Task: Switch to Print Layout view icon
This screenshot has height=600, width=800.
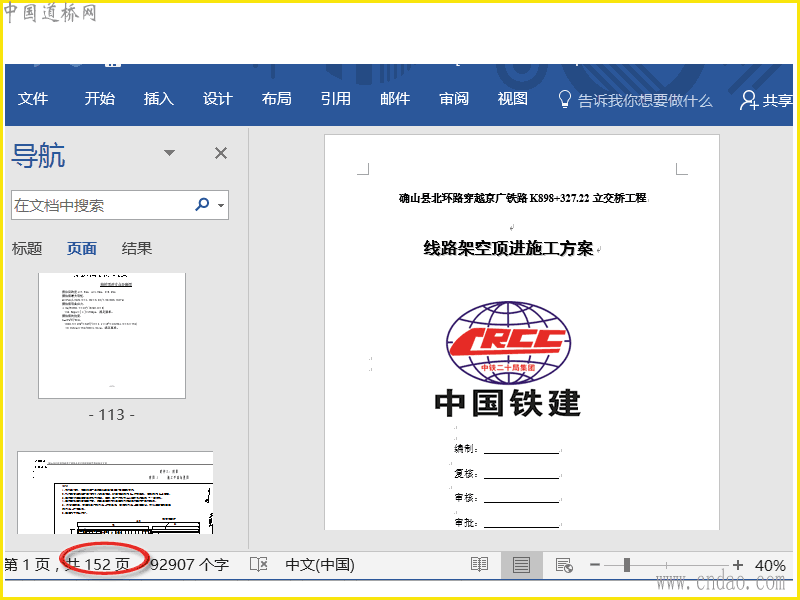Action: [x=521, y=565]
